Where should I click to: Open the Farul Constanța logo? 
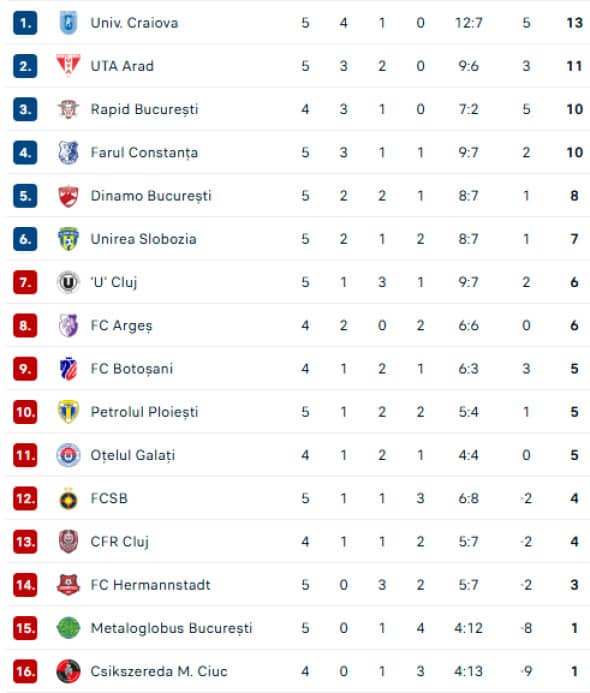point(69,152)
